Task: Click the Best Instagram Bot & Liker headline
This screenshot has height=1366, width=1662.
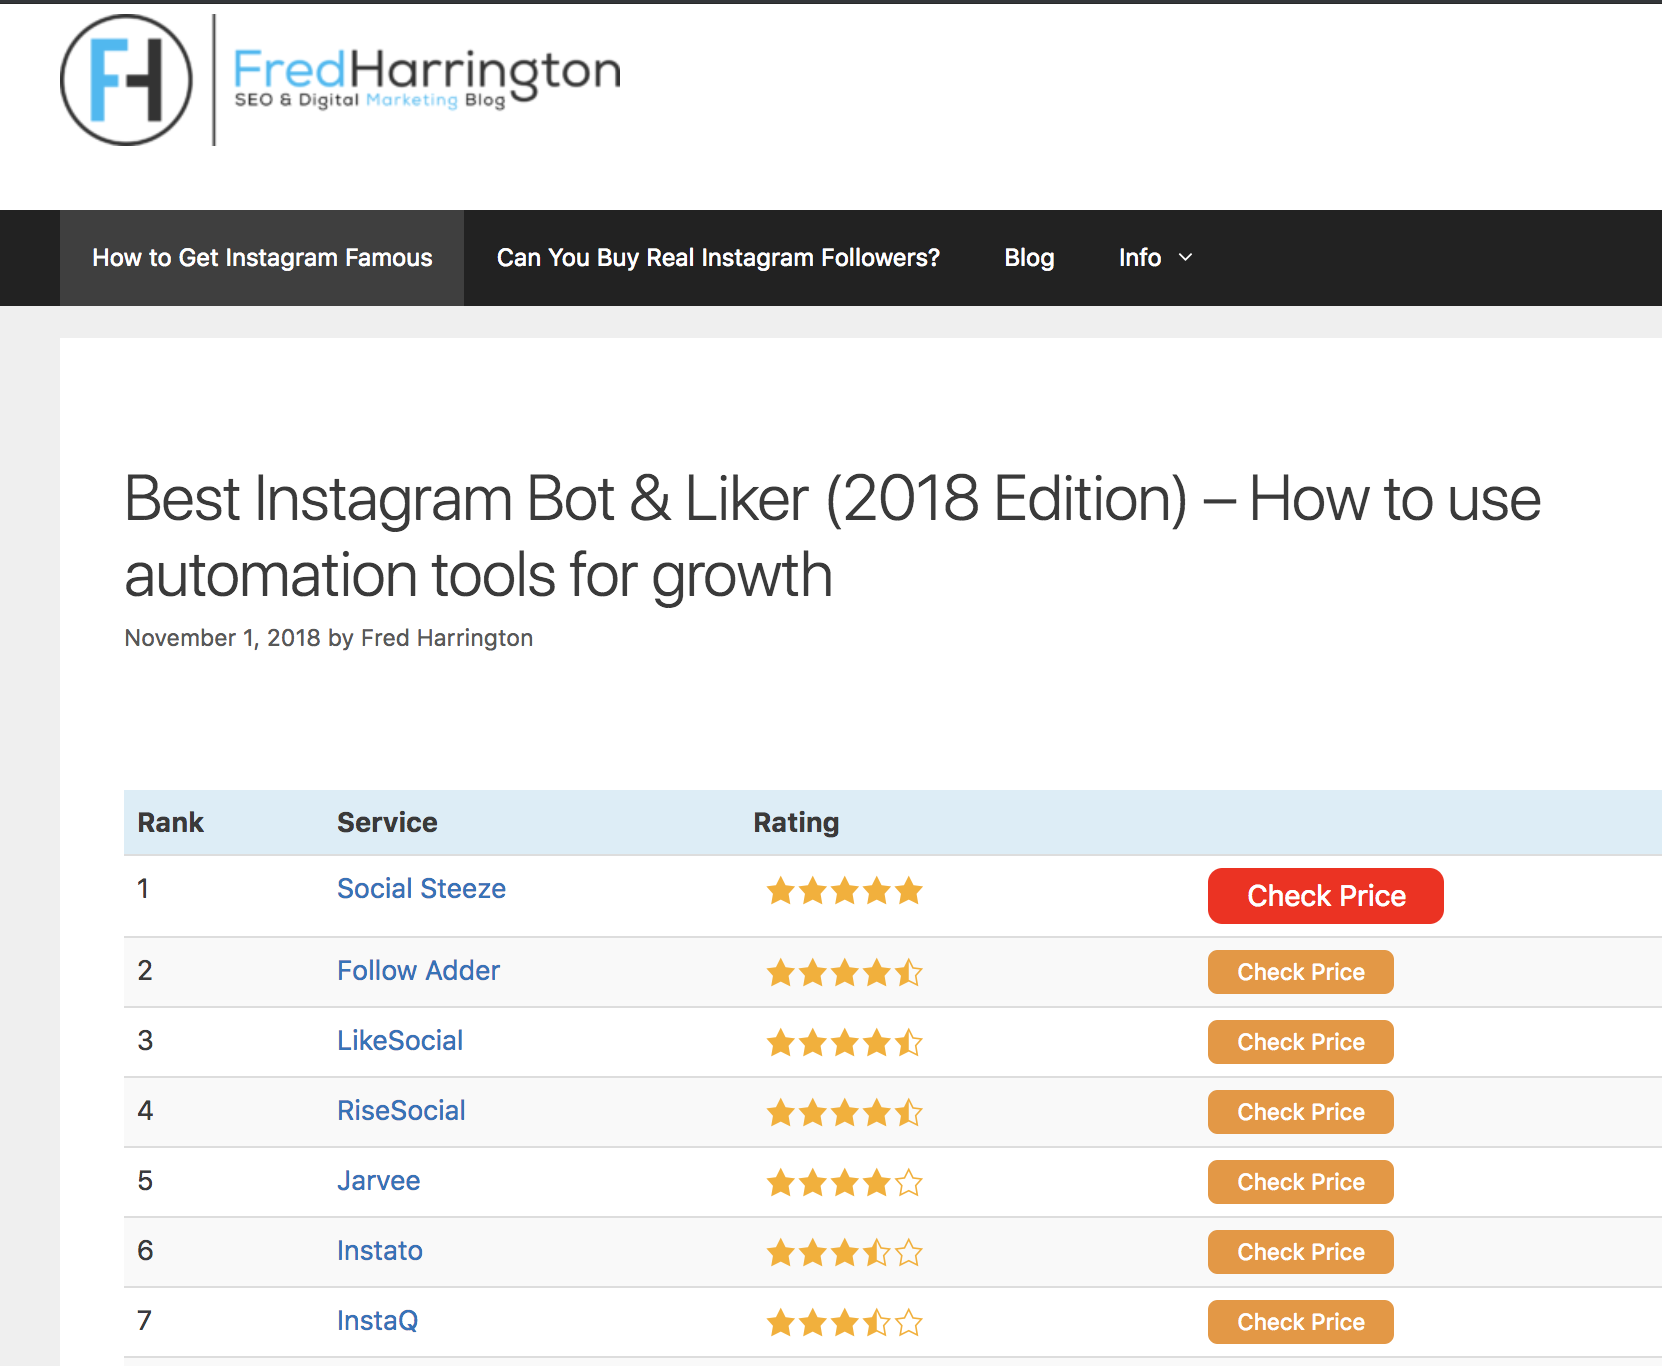Action: point(832,537)
